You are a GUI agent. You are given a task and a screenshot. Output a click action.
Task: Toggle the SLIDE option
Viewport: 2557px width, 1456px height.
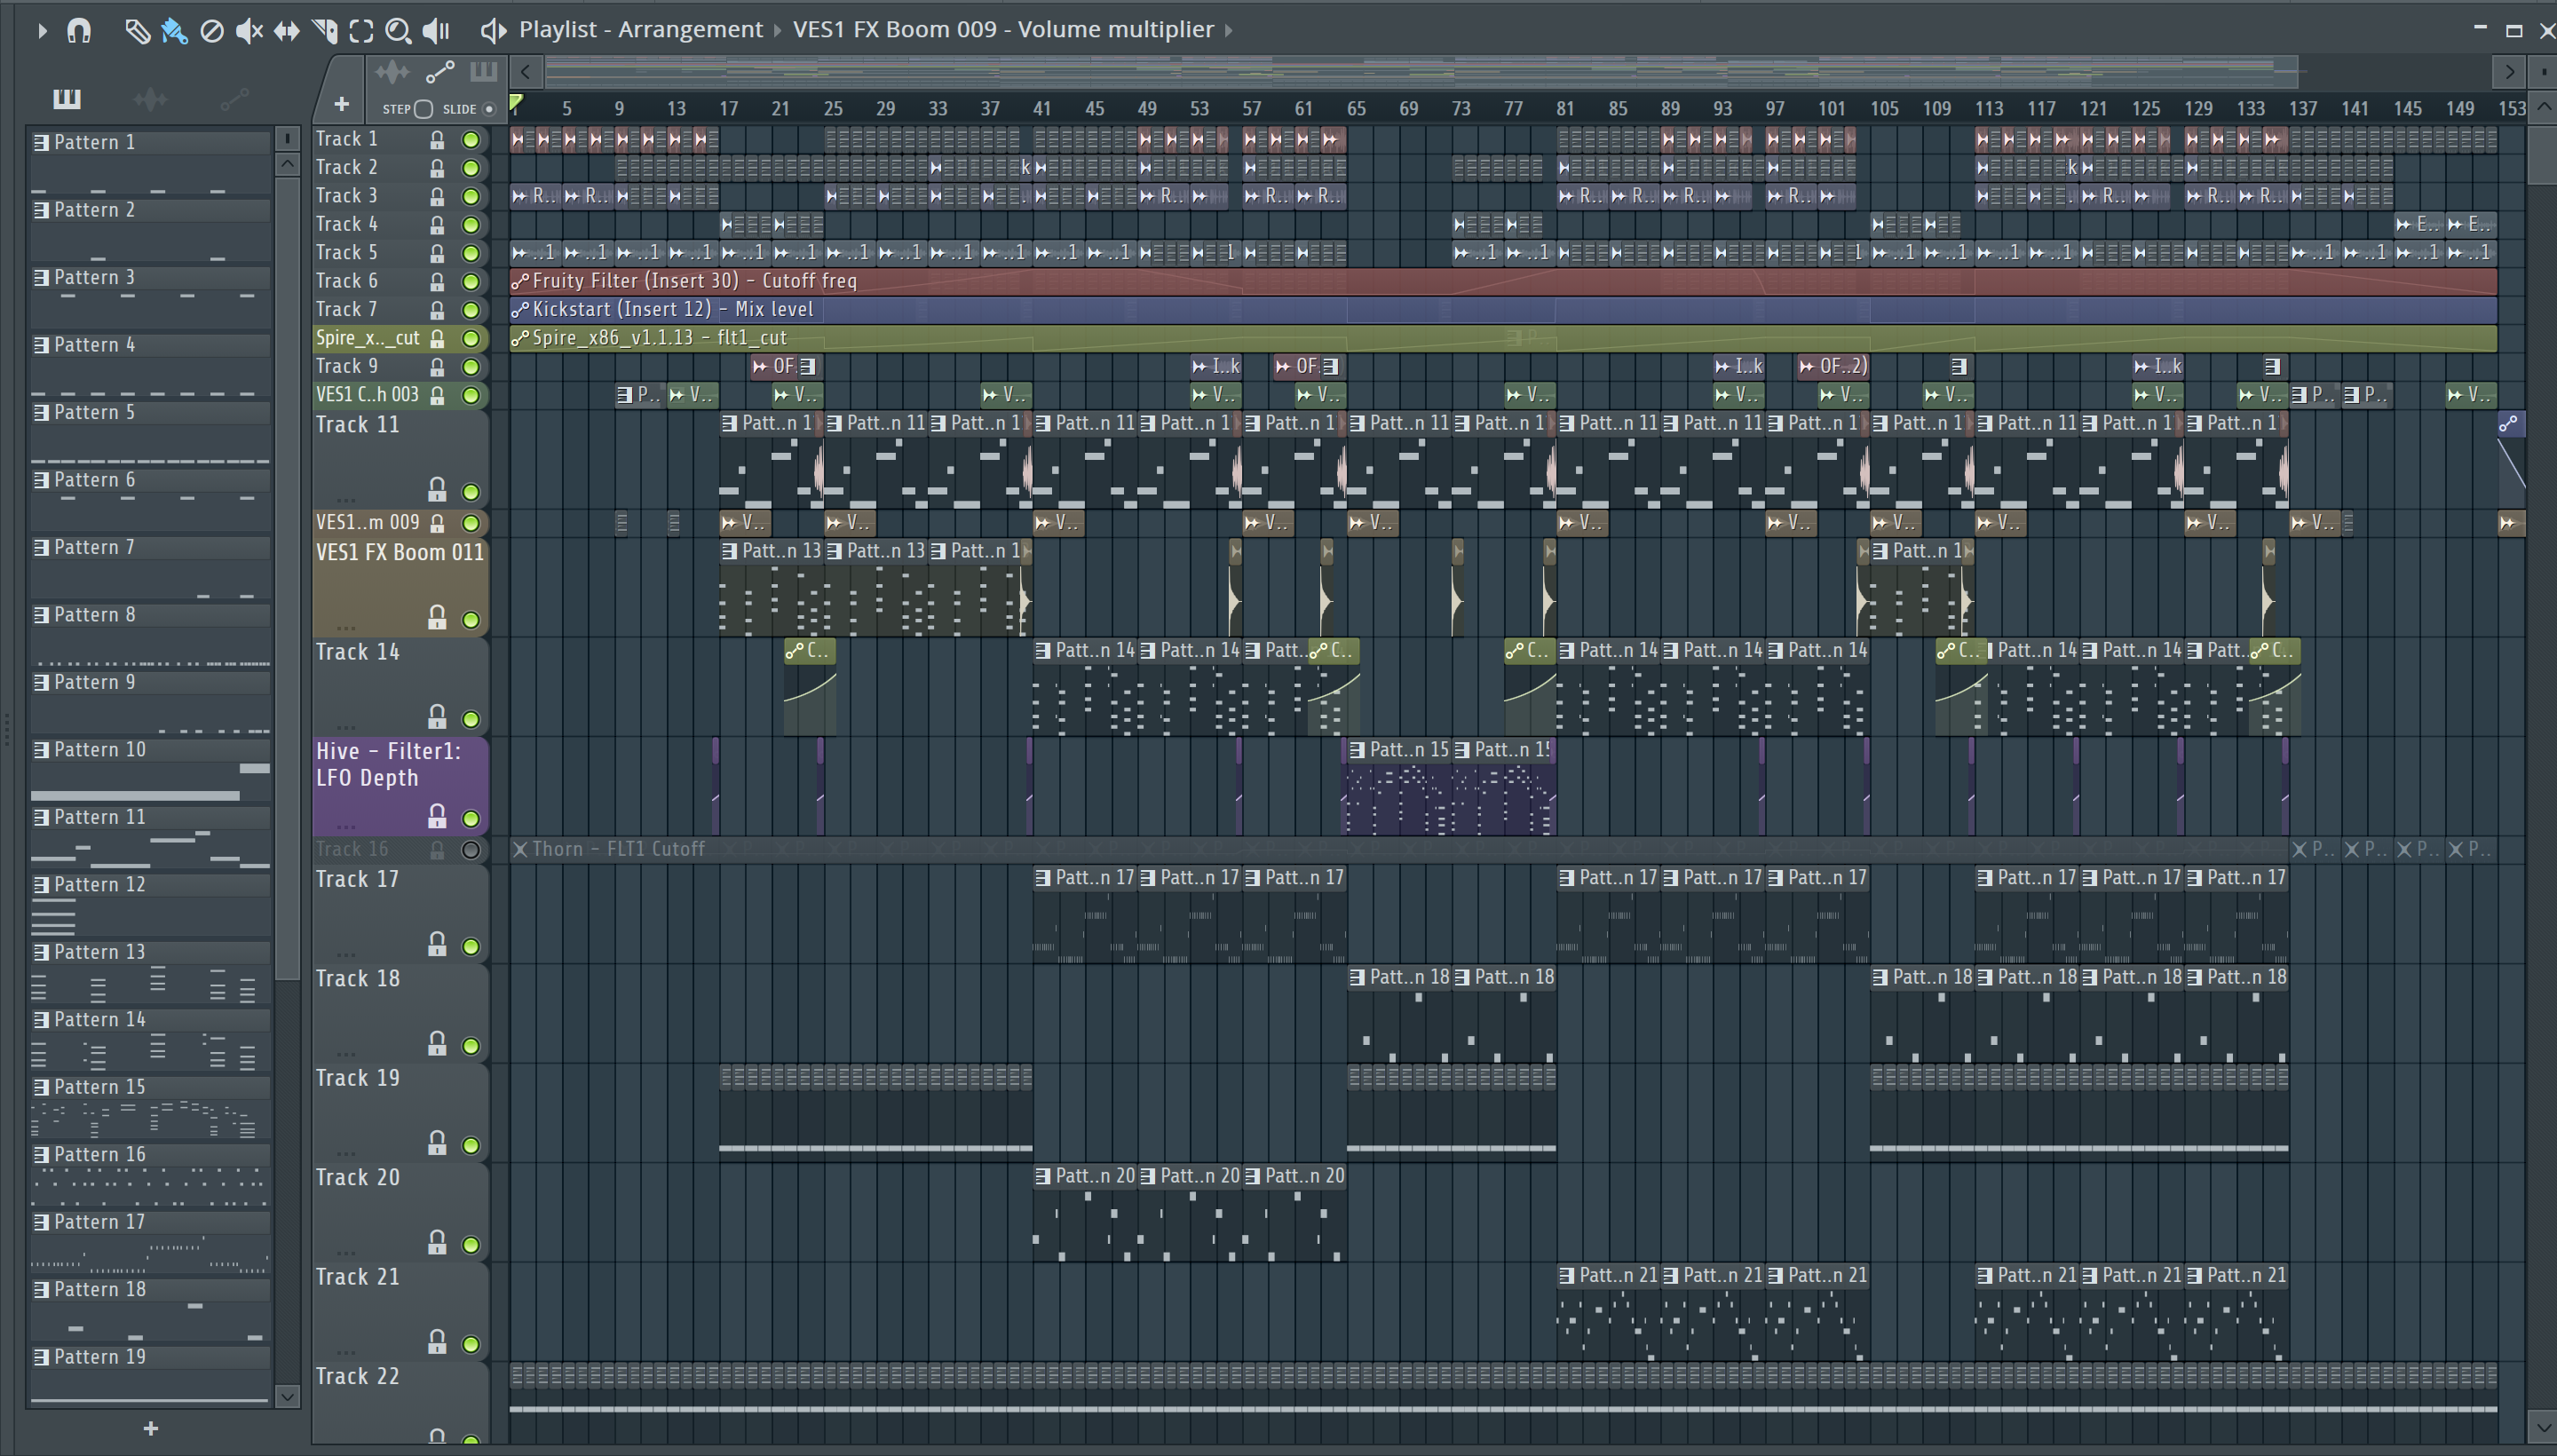[489, 109]
